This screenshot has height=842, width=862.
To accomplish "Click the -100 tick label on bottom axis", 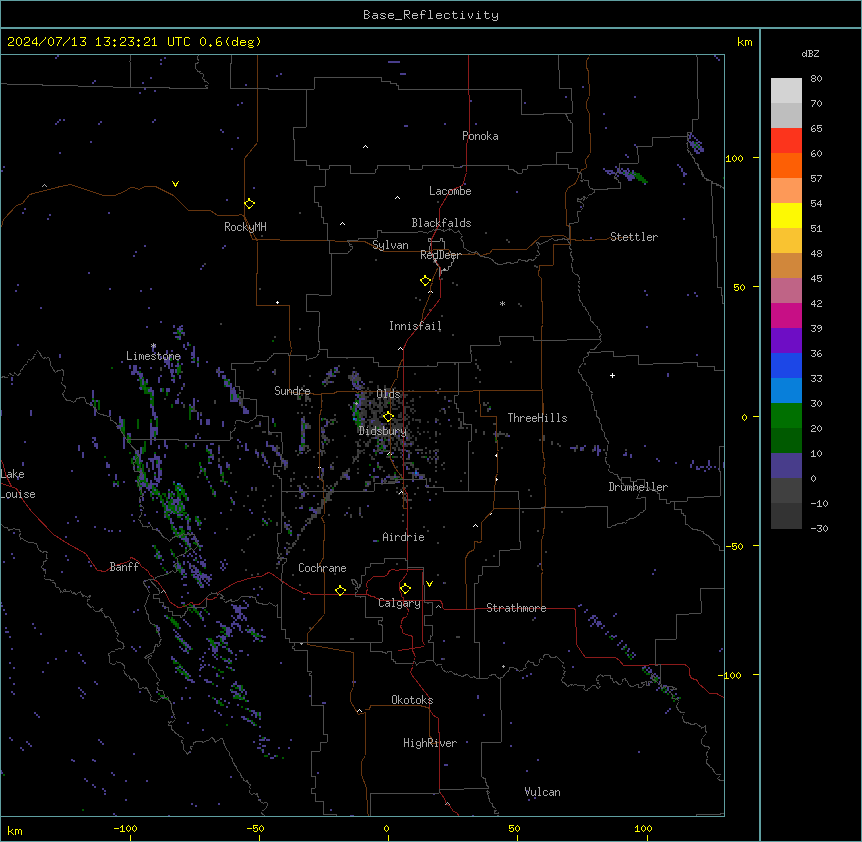I will (x=126, y=828).
